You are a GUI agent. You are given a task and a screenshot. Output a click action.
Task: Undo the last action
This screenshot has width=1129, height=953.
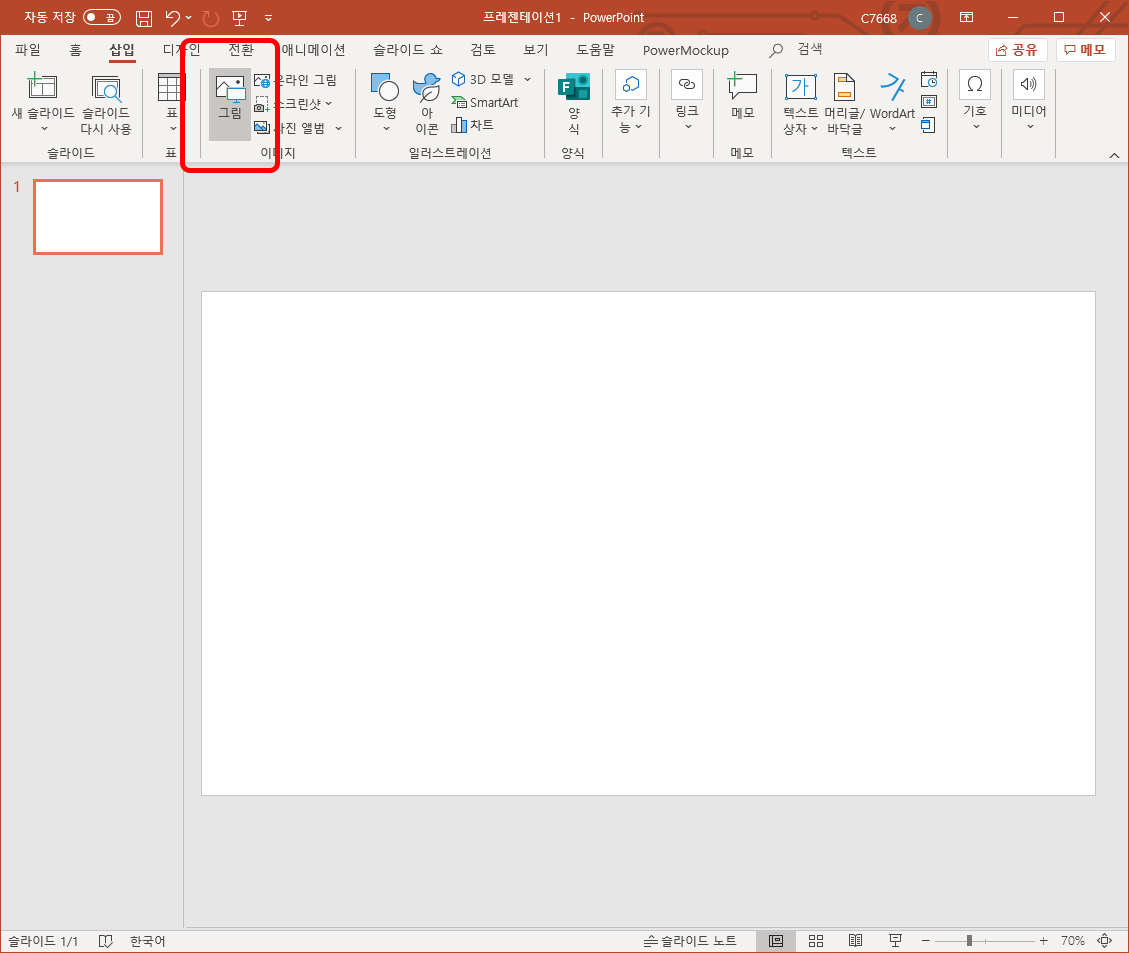point(172,17)
